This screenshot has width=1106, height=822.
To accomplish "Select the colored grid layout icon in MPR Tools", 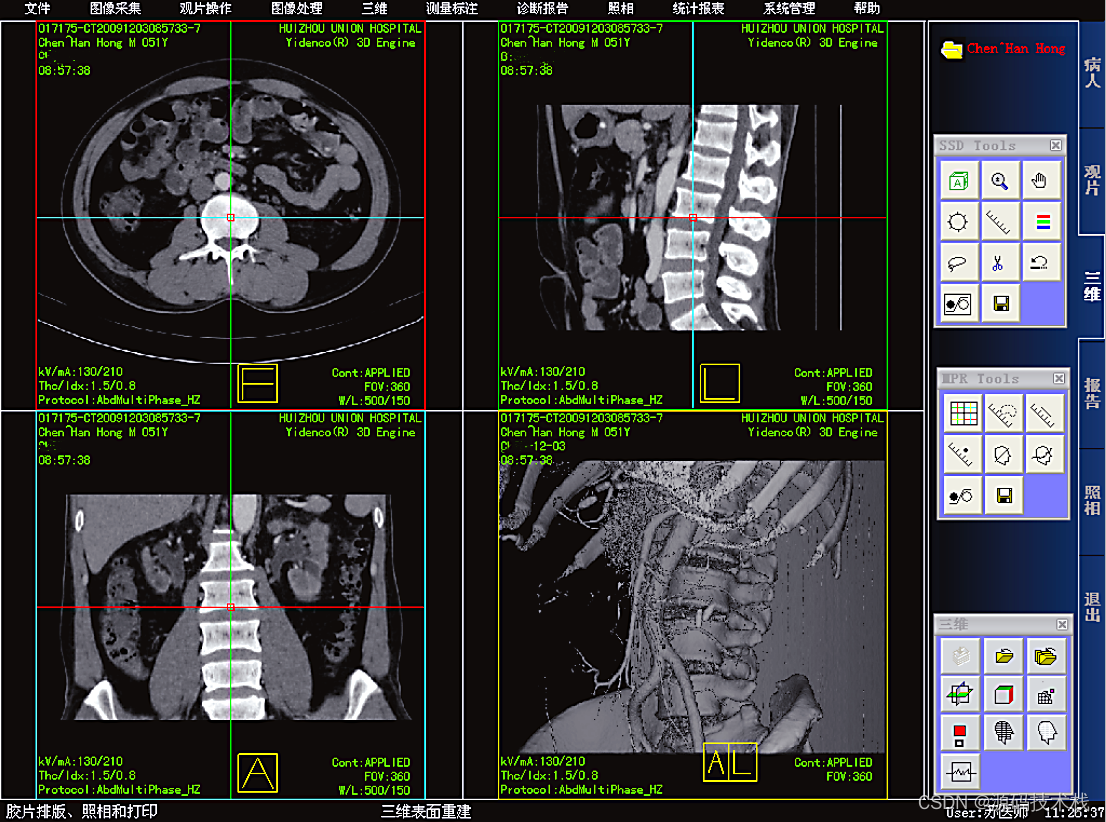I will (x=963, y=414).
